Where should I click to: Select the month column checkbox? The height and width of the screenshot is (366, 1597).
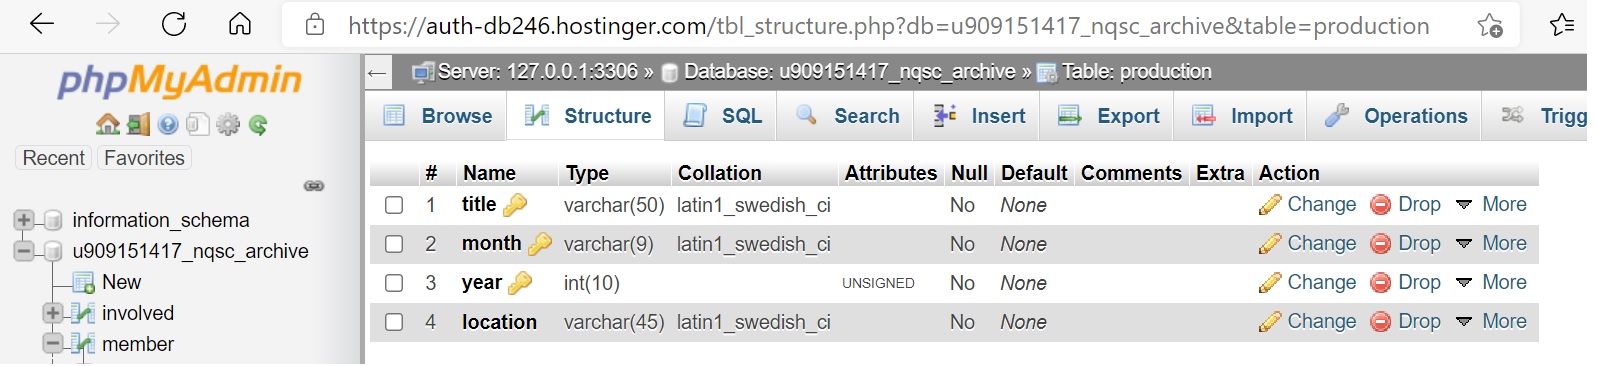coord(394,244)
